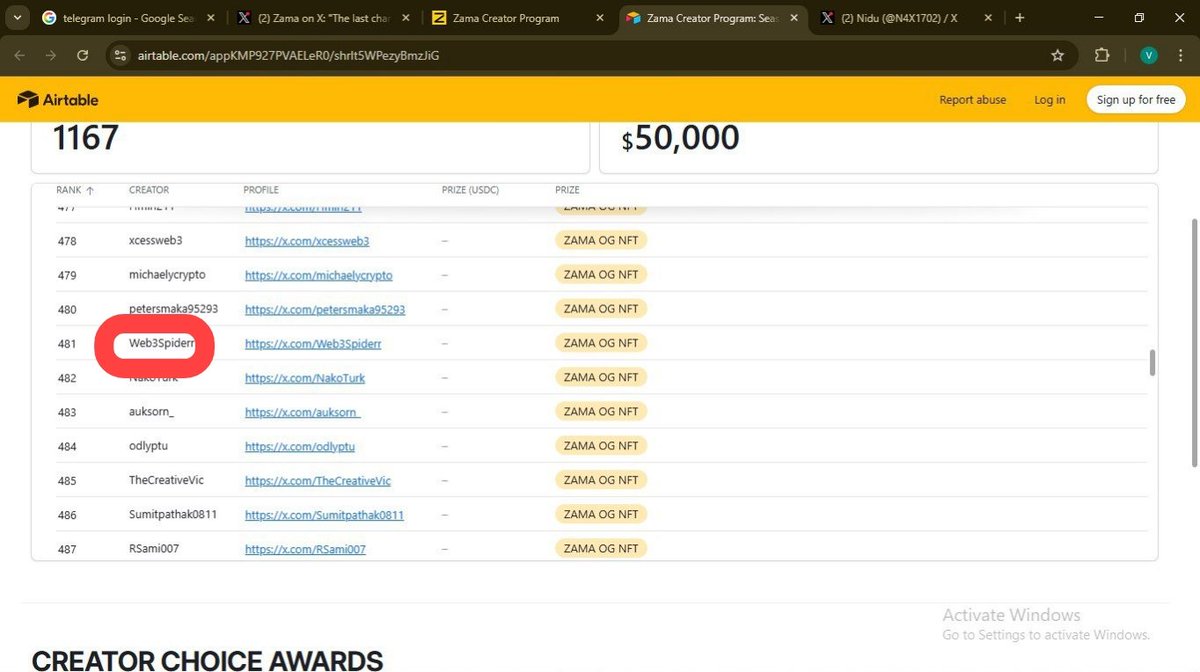
Task: Open the browser extensions puzzle icon
Action: [x=1102, y=56]
